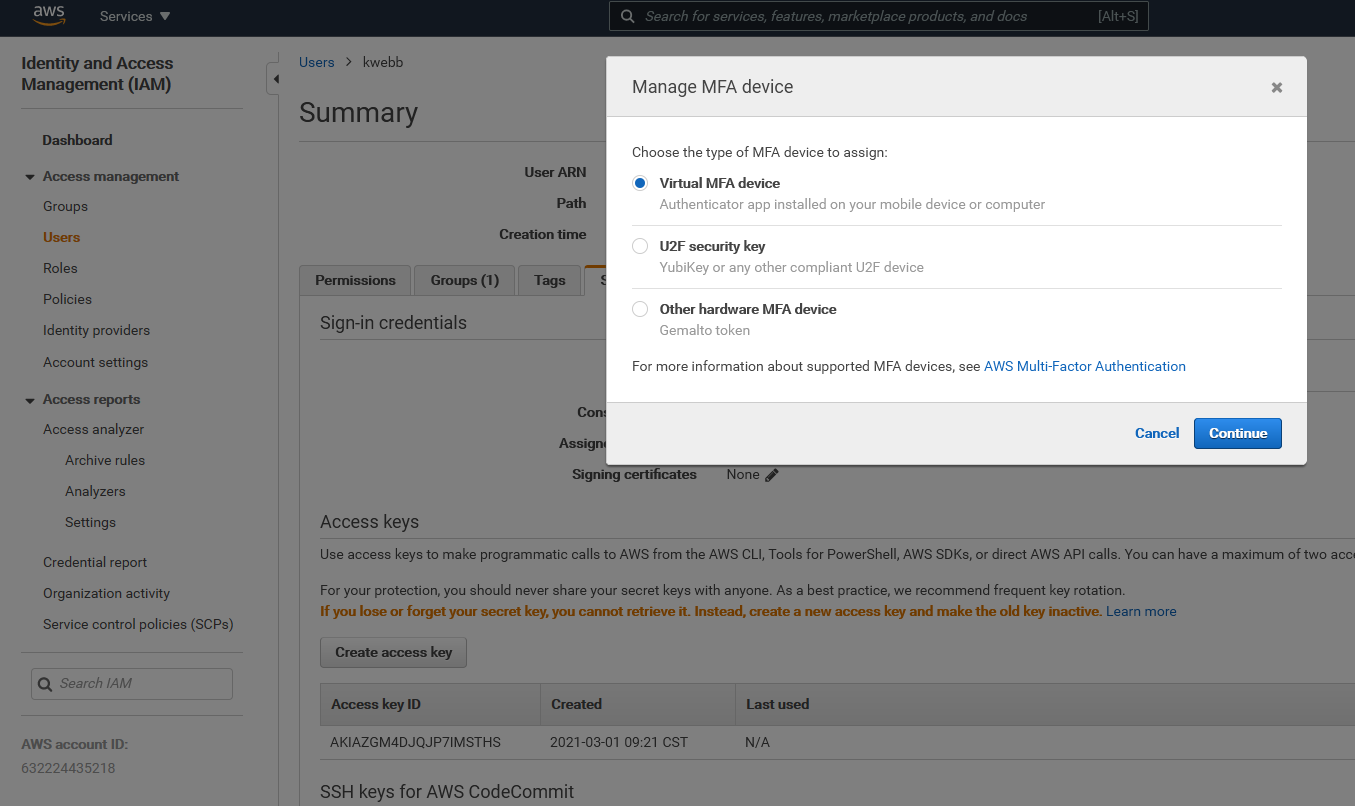Viewport: 1355px width, 806px height.
Task: Collapse the Access management section
Action: pos(29,177)
